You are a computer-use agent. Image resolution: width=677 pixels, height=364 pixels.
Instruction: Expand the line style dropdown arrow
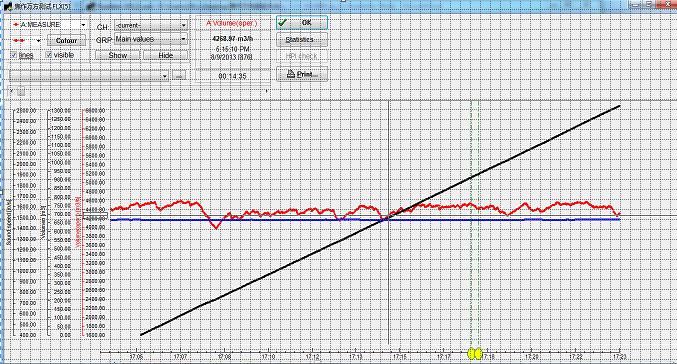click(38, 41)
